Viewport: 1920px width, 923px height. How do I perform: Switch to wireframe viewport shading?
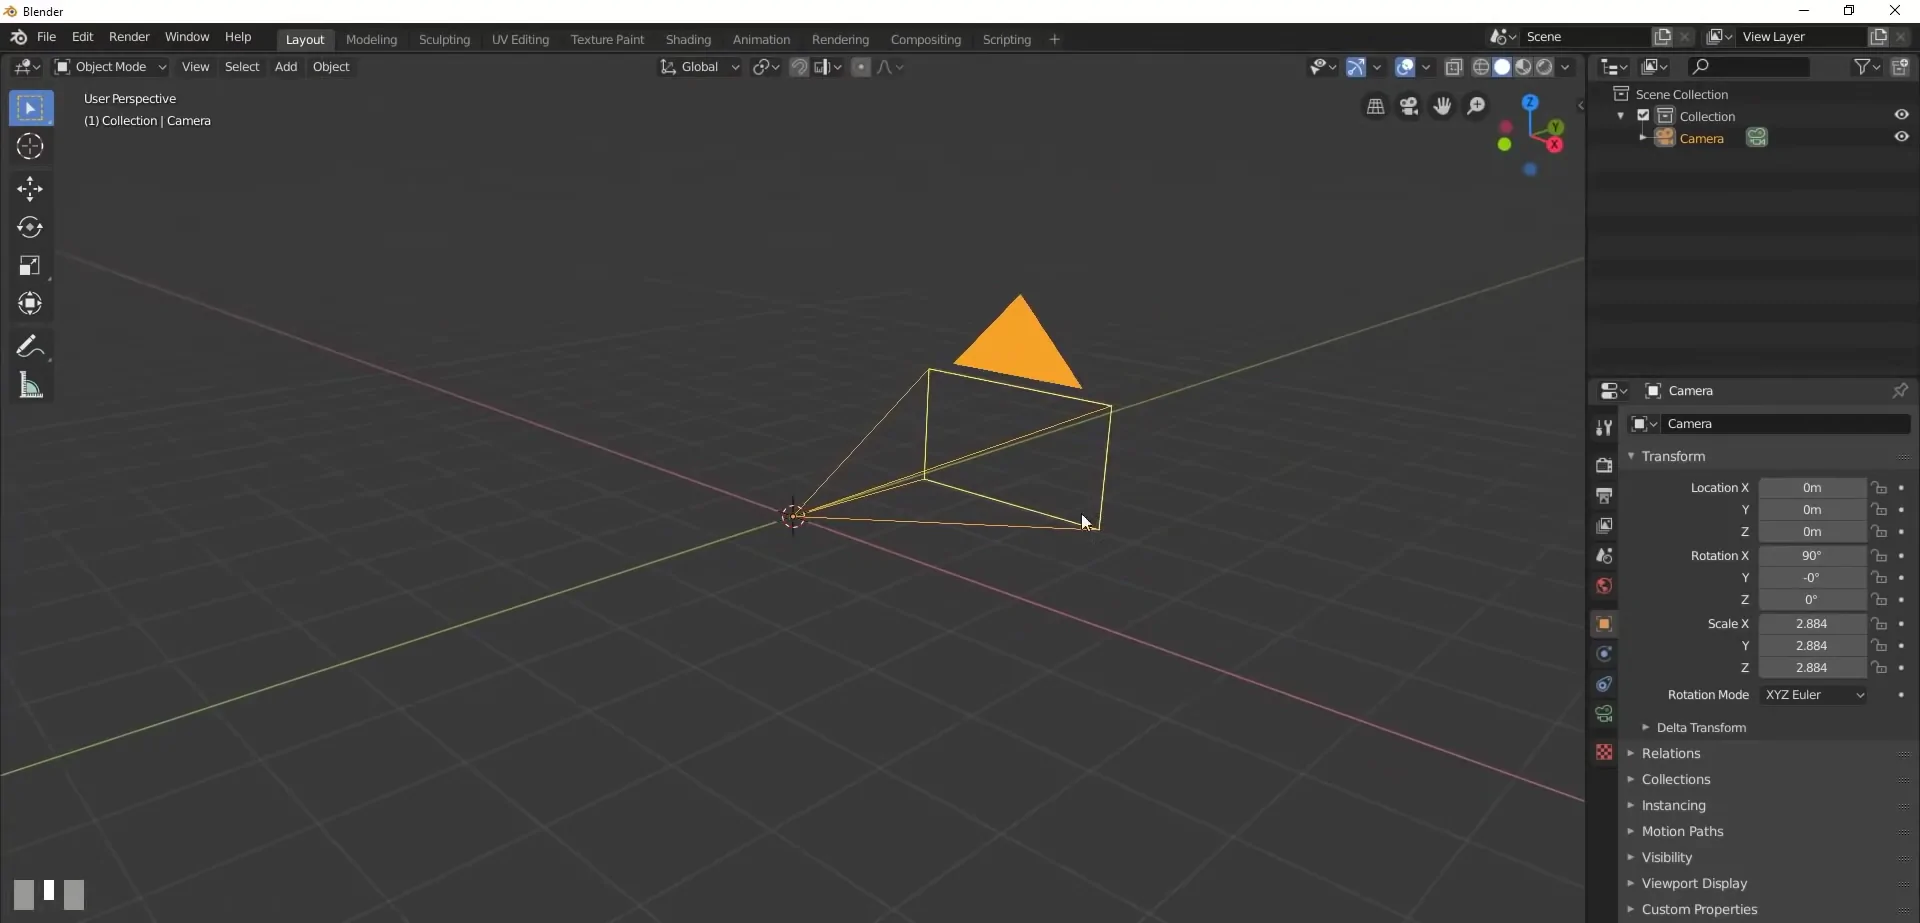(1481, 67)
